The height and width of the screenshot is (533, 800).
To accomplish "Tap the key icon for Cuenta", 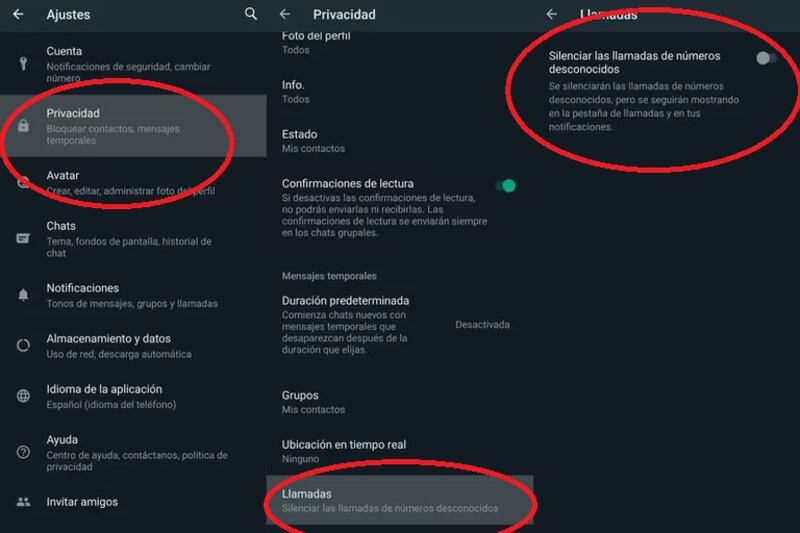I will [x=23, y=64].
